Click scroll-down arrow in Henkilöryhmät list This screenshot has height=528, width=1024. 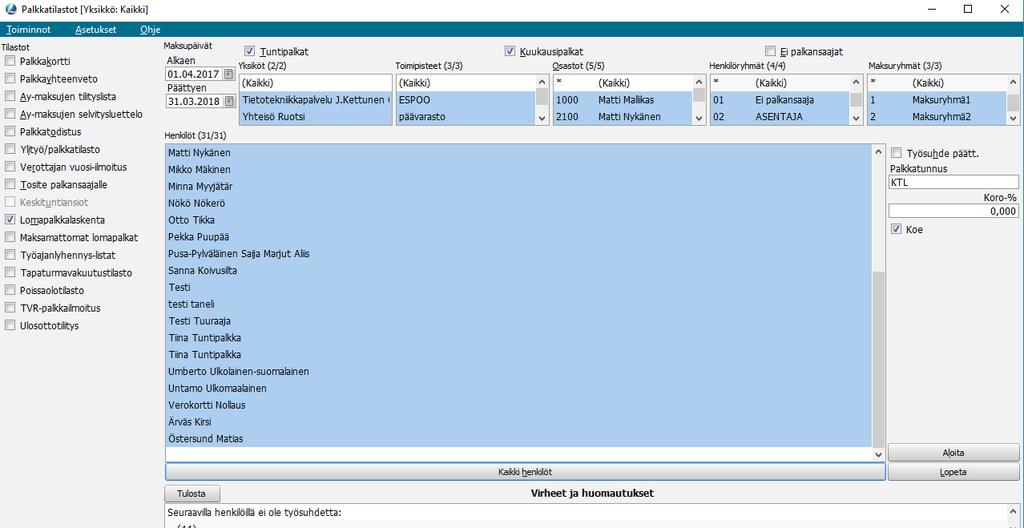point(856,118)
